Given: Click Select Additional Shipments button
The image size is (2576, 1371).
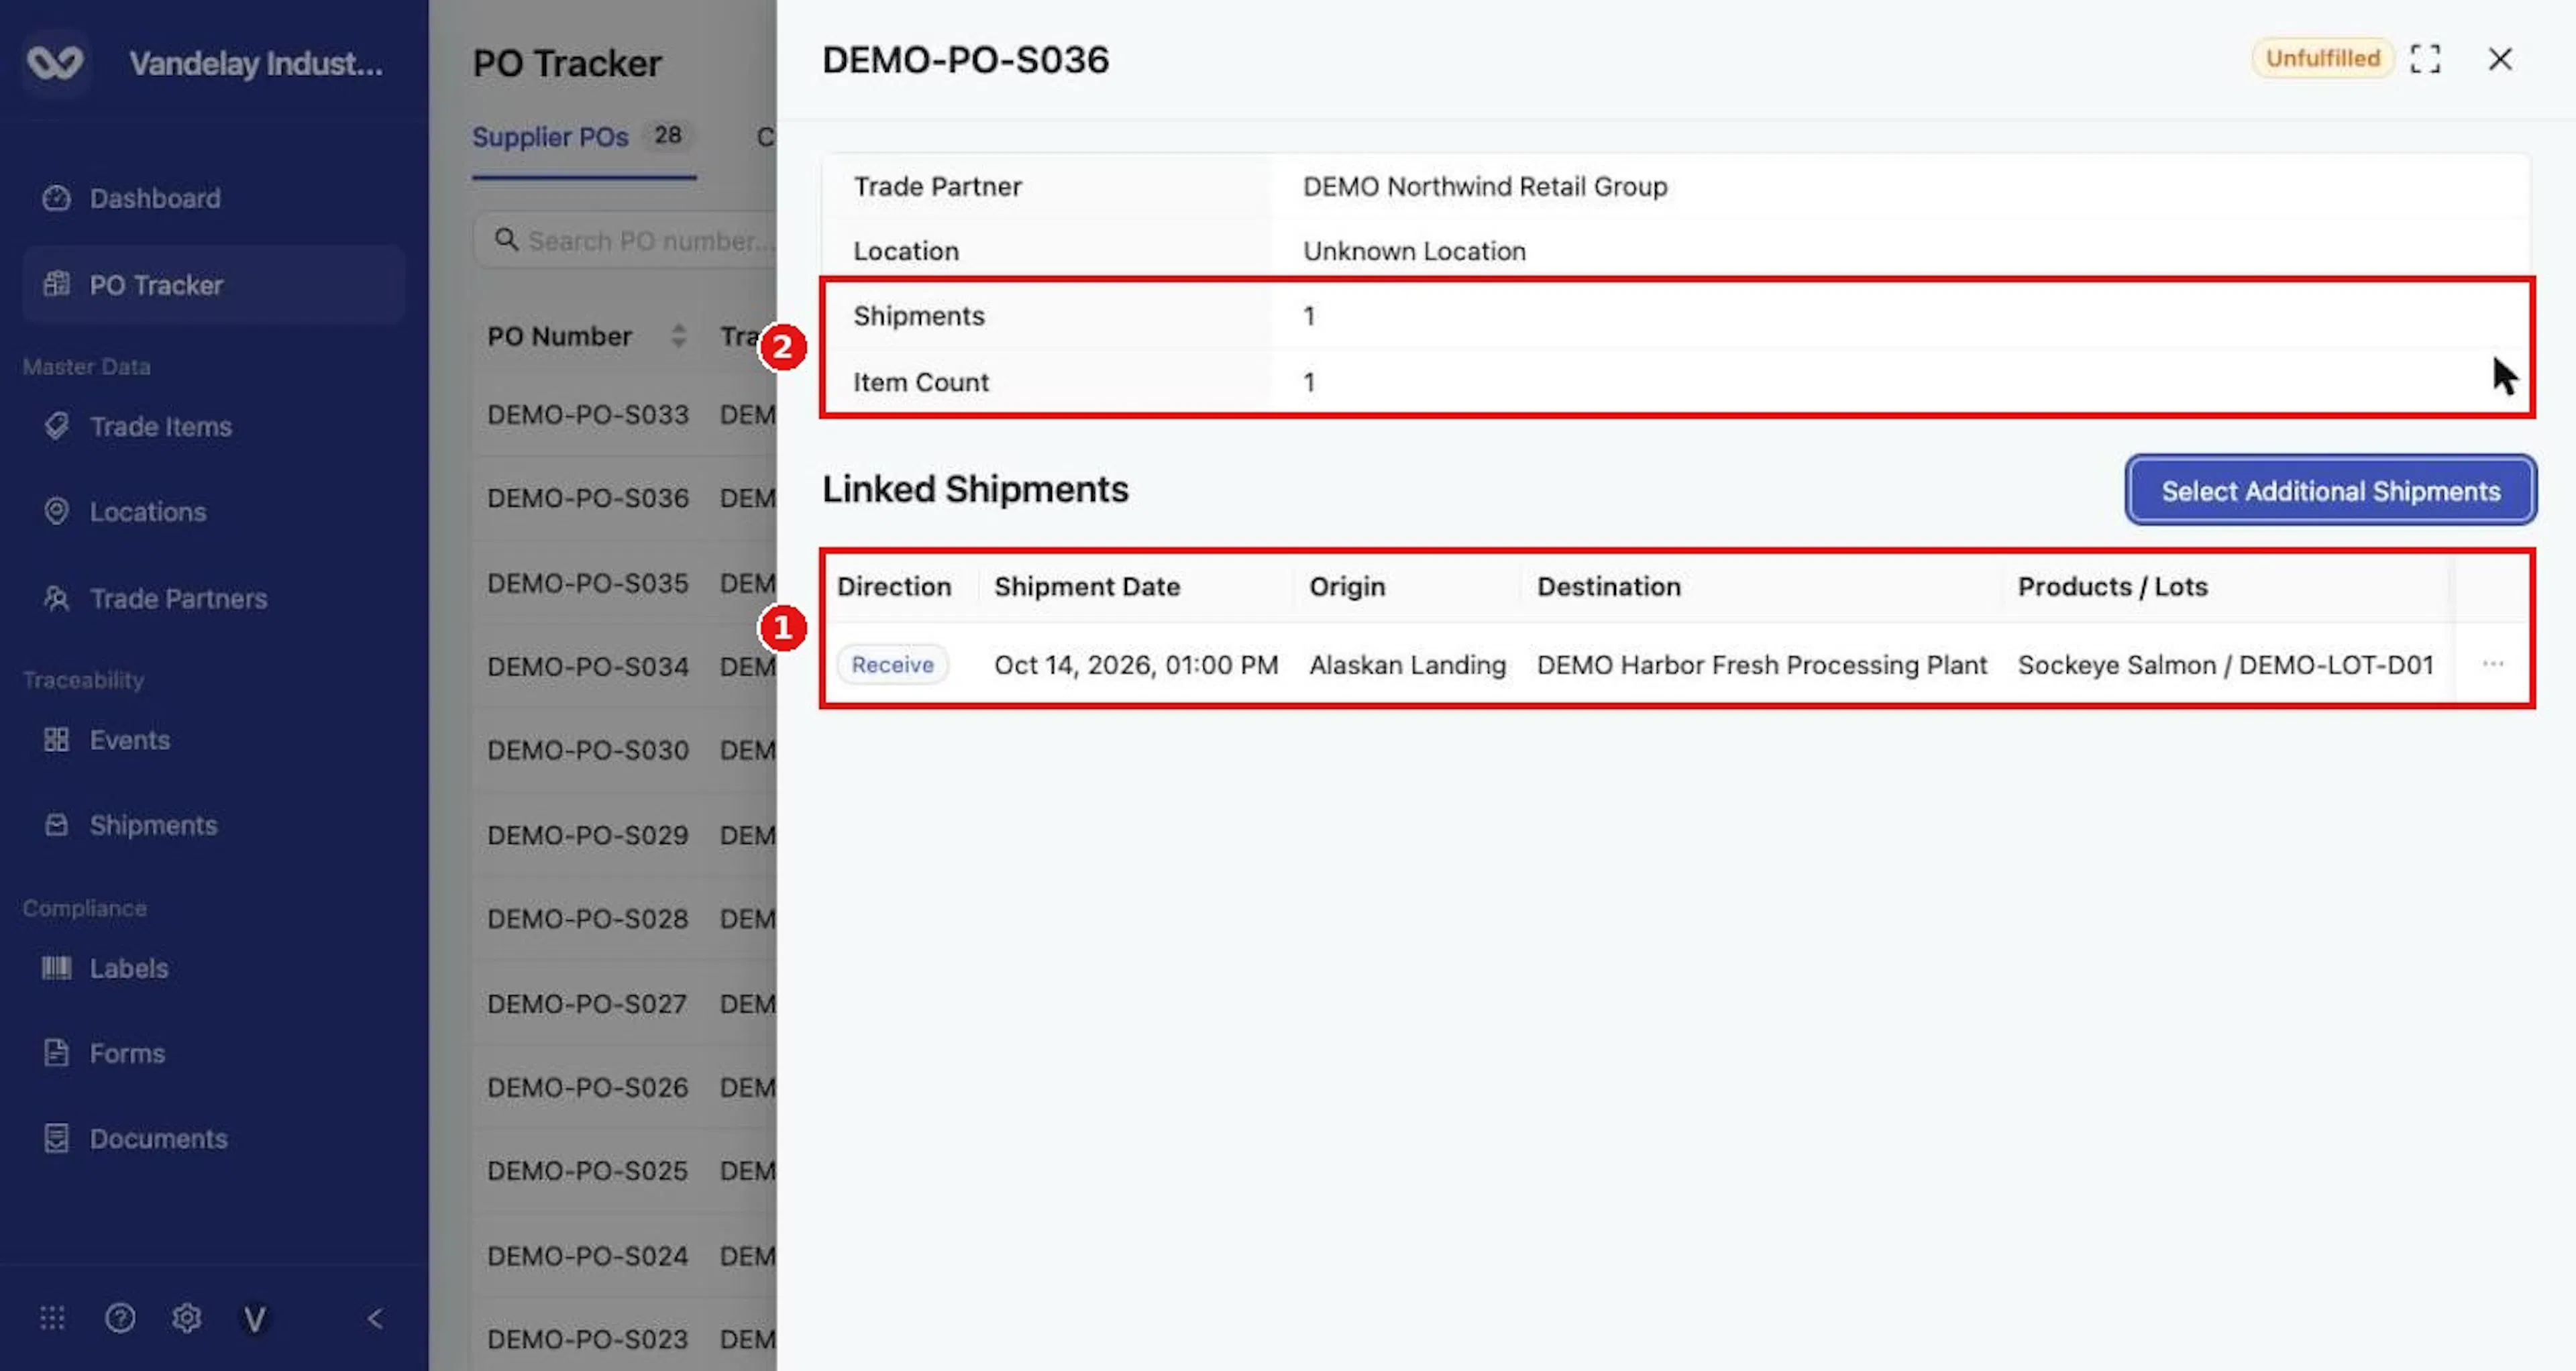Looking at the screenshot, I should click(x=2331, y=490).
